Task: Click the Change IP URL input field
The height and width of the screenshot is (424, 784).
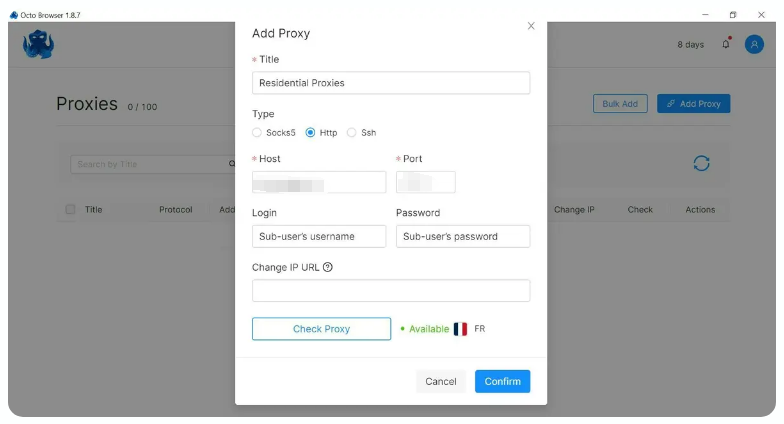Action: [x=391, y=290]
